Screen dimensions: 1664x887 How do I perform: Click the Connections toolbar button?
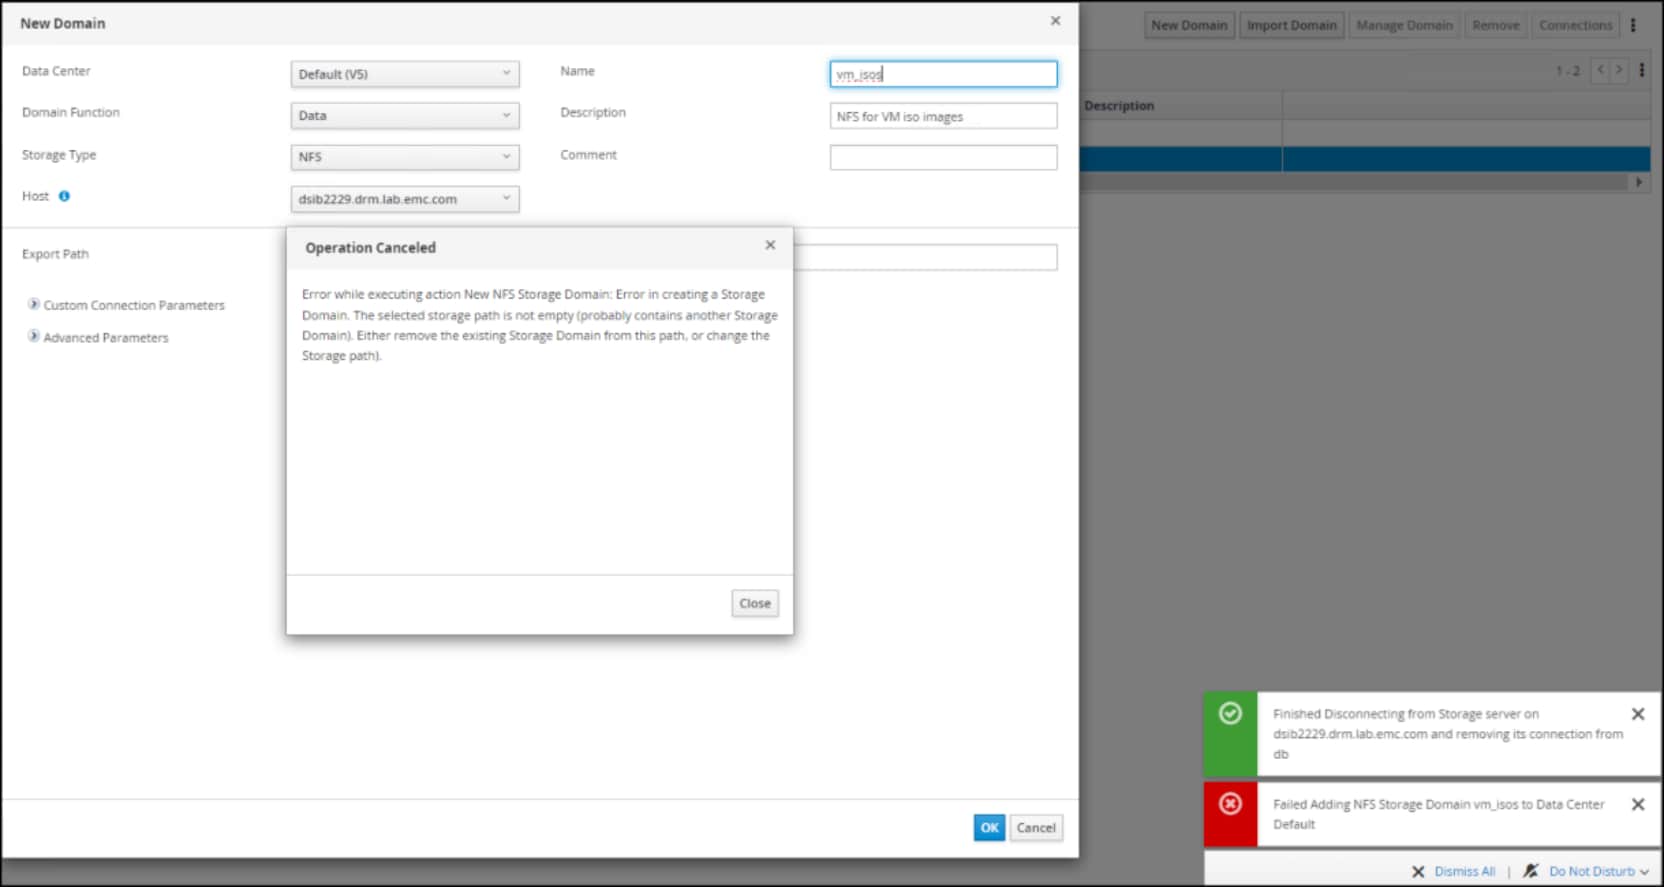click(x=1576, y=25)
